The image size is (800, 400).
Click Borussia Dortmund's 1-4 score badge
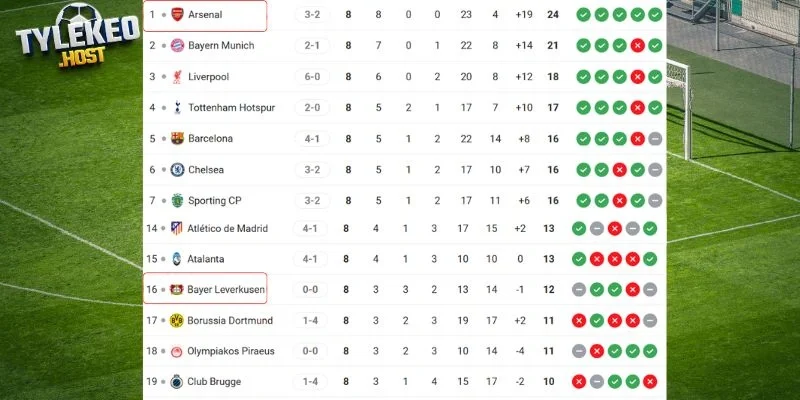pos(312,320)
